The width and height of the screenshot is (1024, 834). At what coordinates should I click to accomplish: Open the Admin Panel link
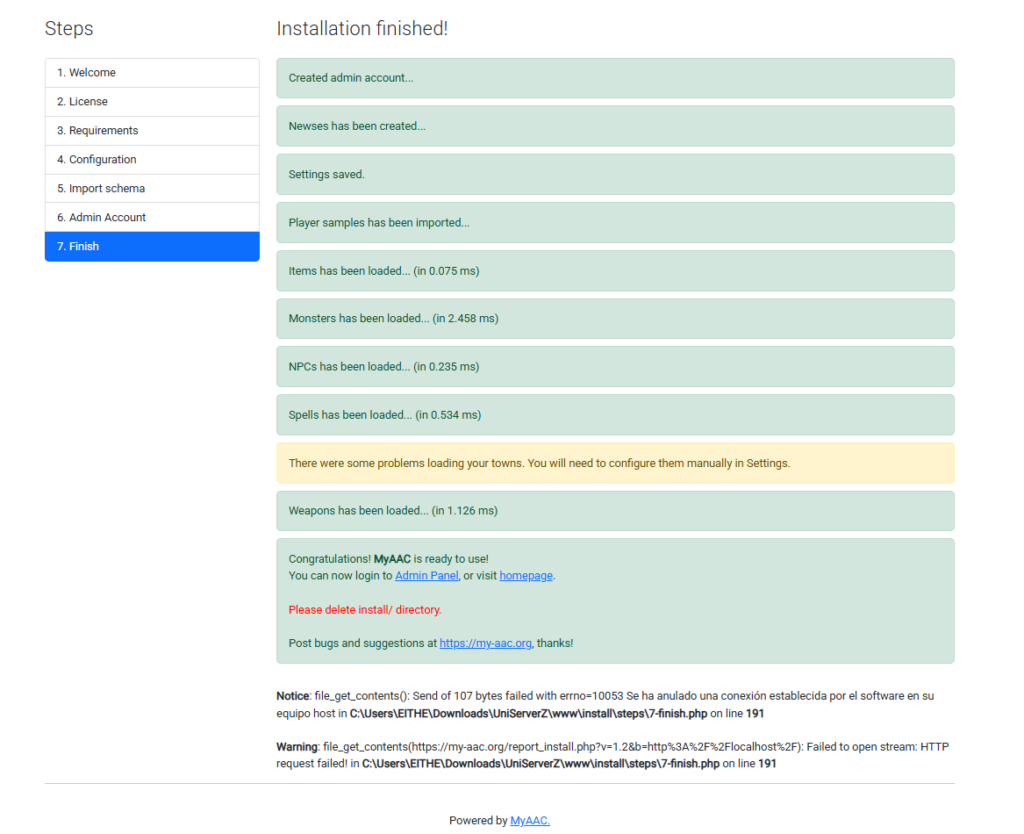click(426, 575)
